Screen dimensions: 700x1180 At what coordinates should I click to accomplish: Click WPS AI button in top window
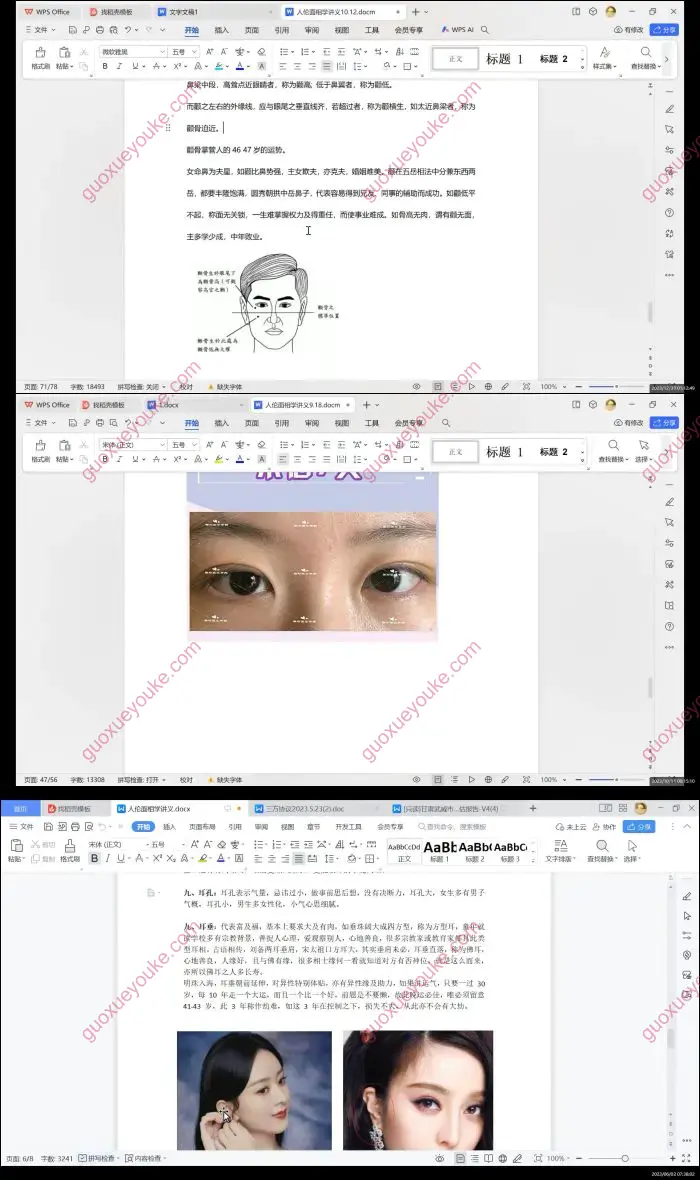coord(457,31)
